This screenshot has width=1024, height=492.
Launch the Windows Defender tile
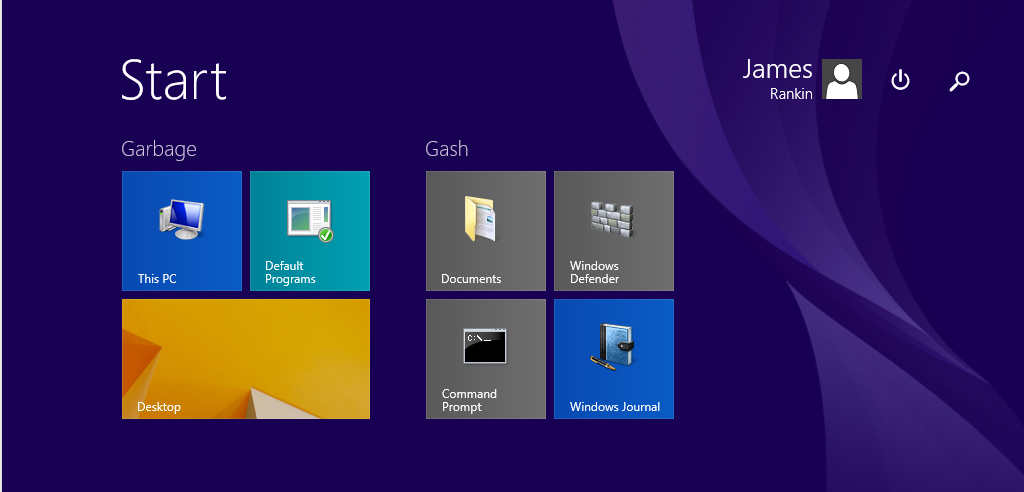[x=613, y=231]
